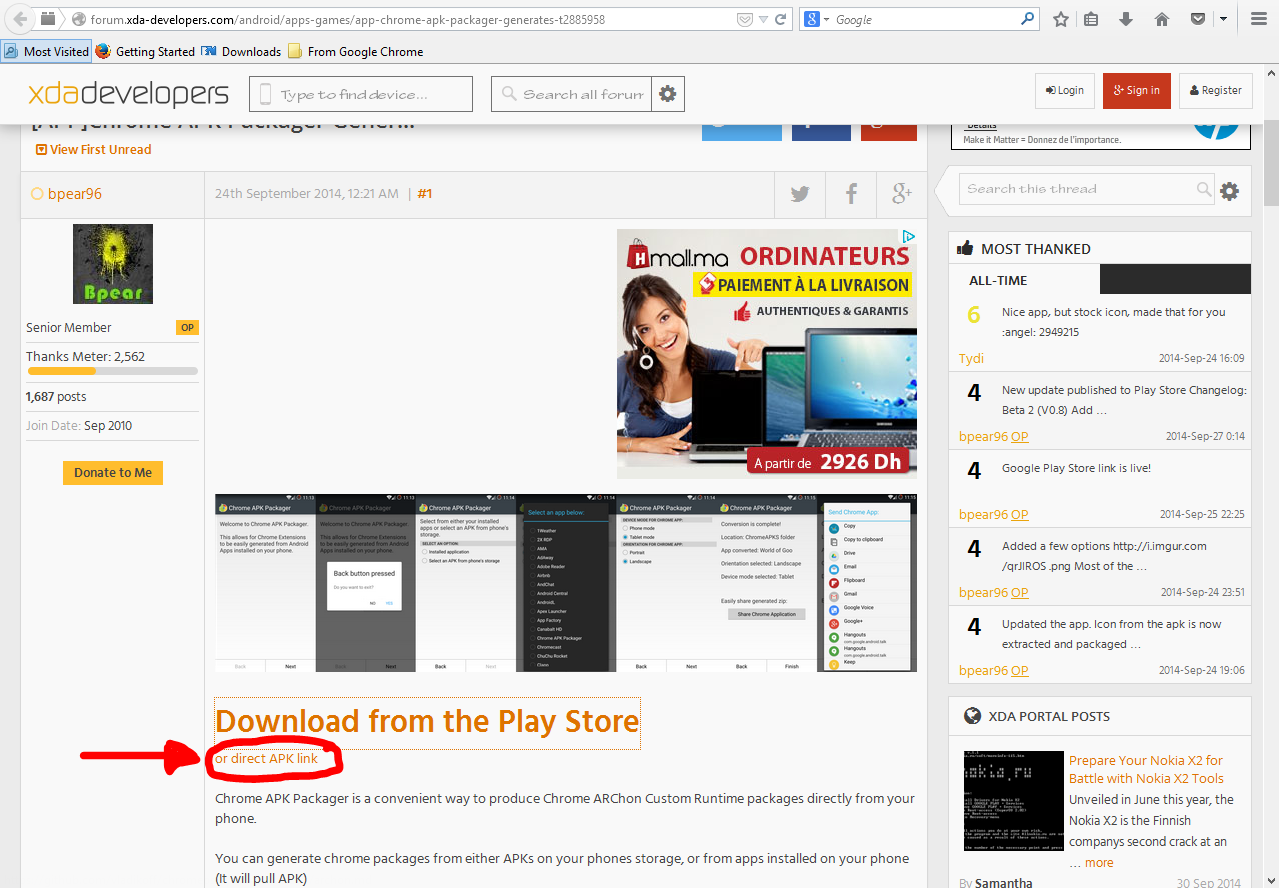Open the Pocket icon in the address bar
The width and height of the screenshot is (1279, 888).
point(744,19)
